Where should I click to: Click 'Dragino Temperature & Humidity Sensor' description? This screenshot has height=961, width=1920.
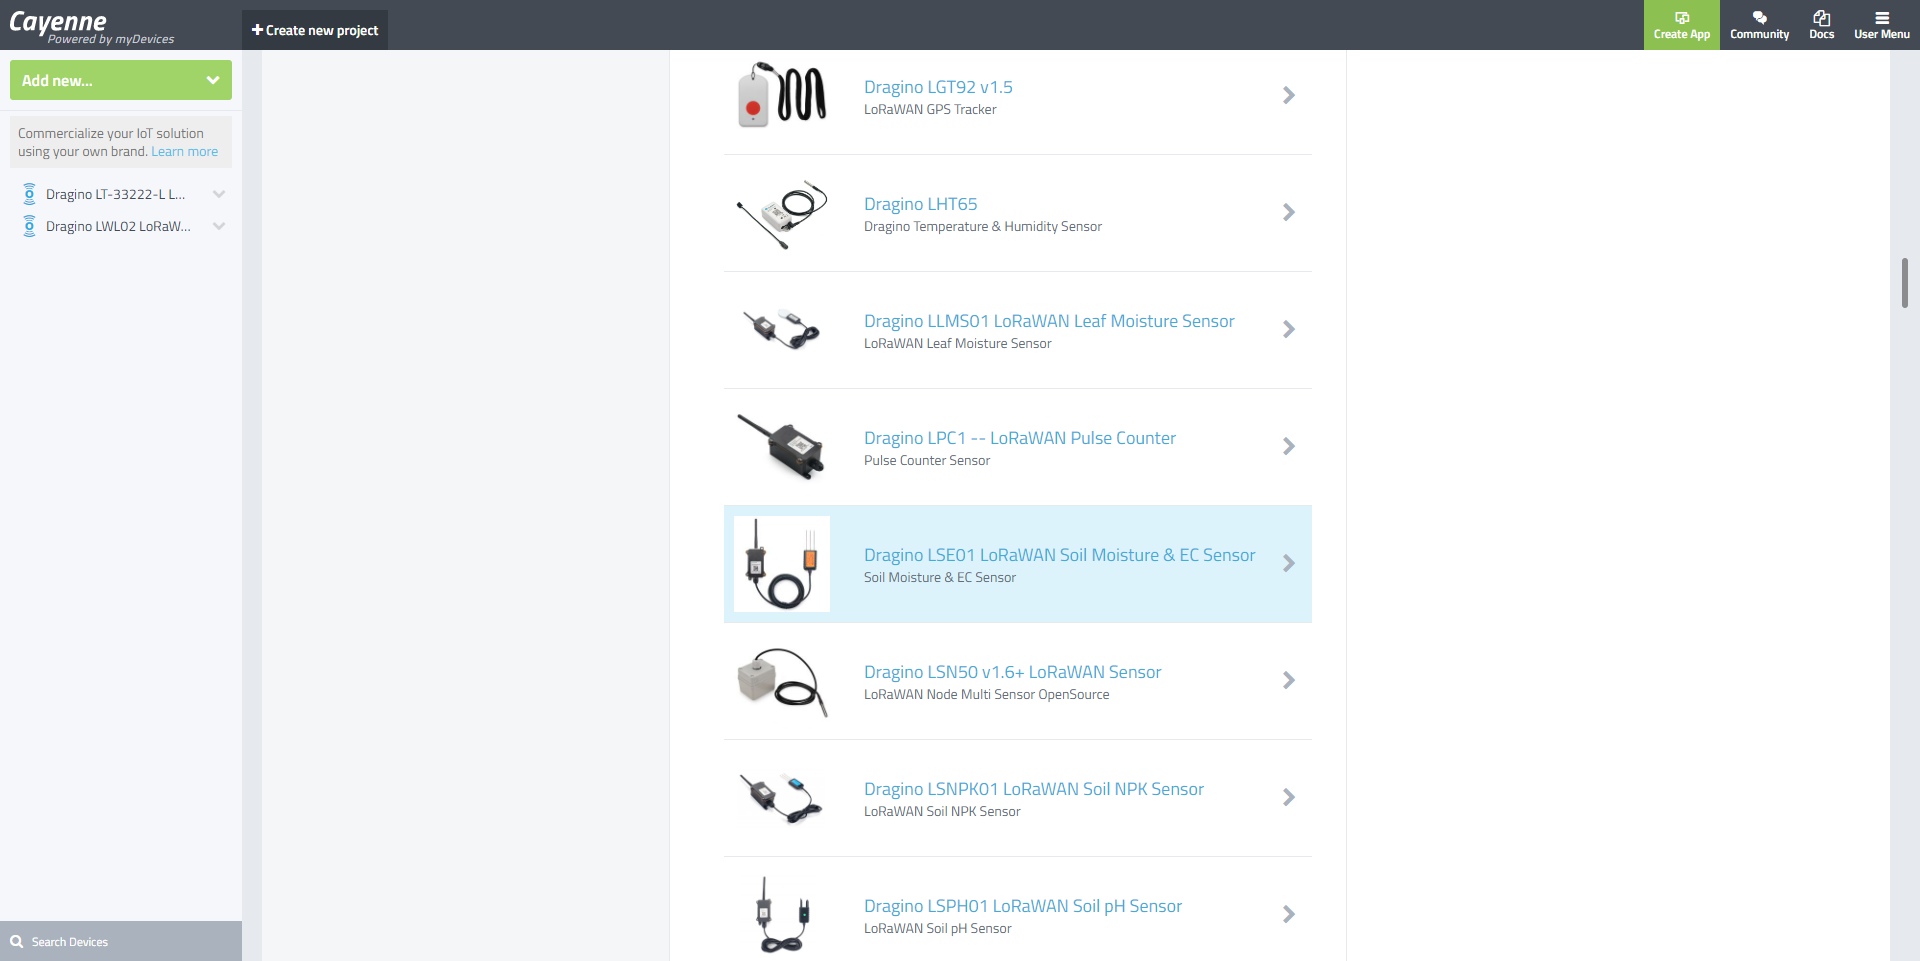pyautogui.click(x=983, y=227)
